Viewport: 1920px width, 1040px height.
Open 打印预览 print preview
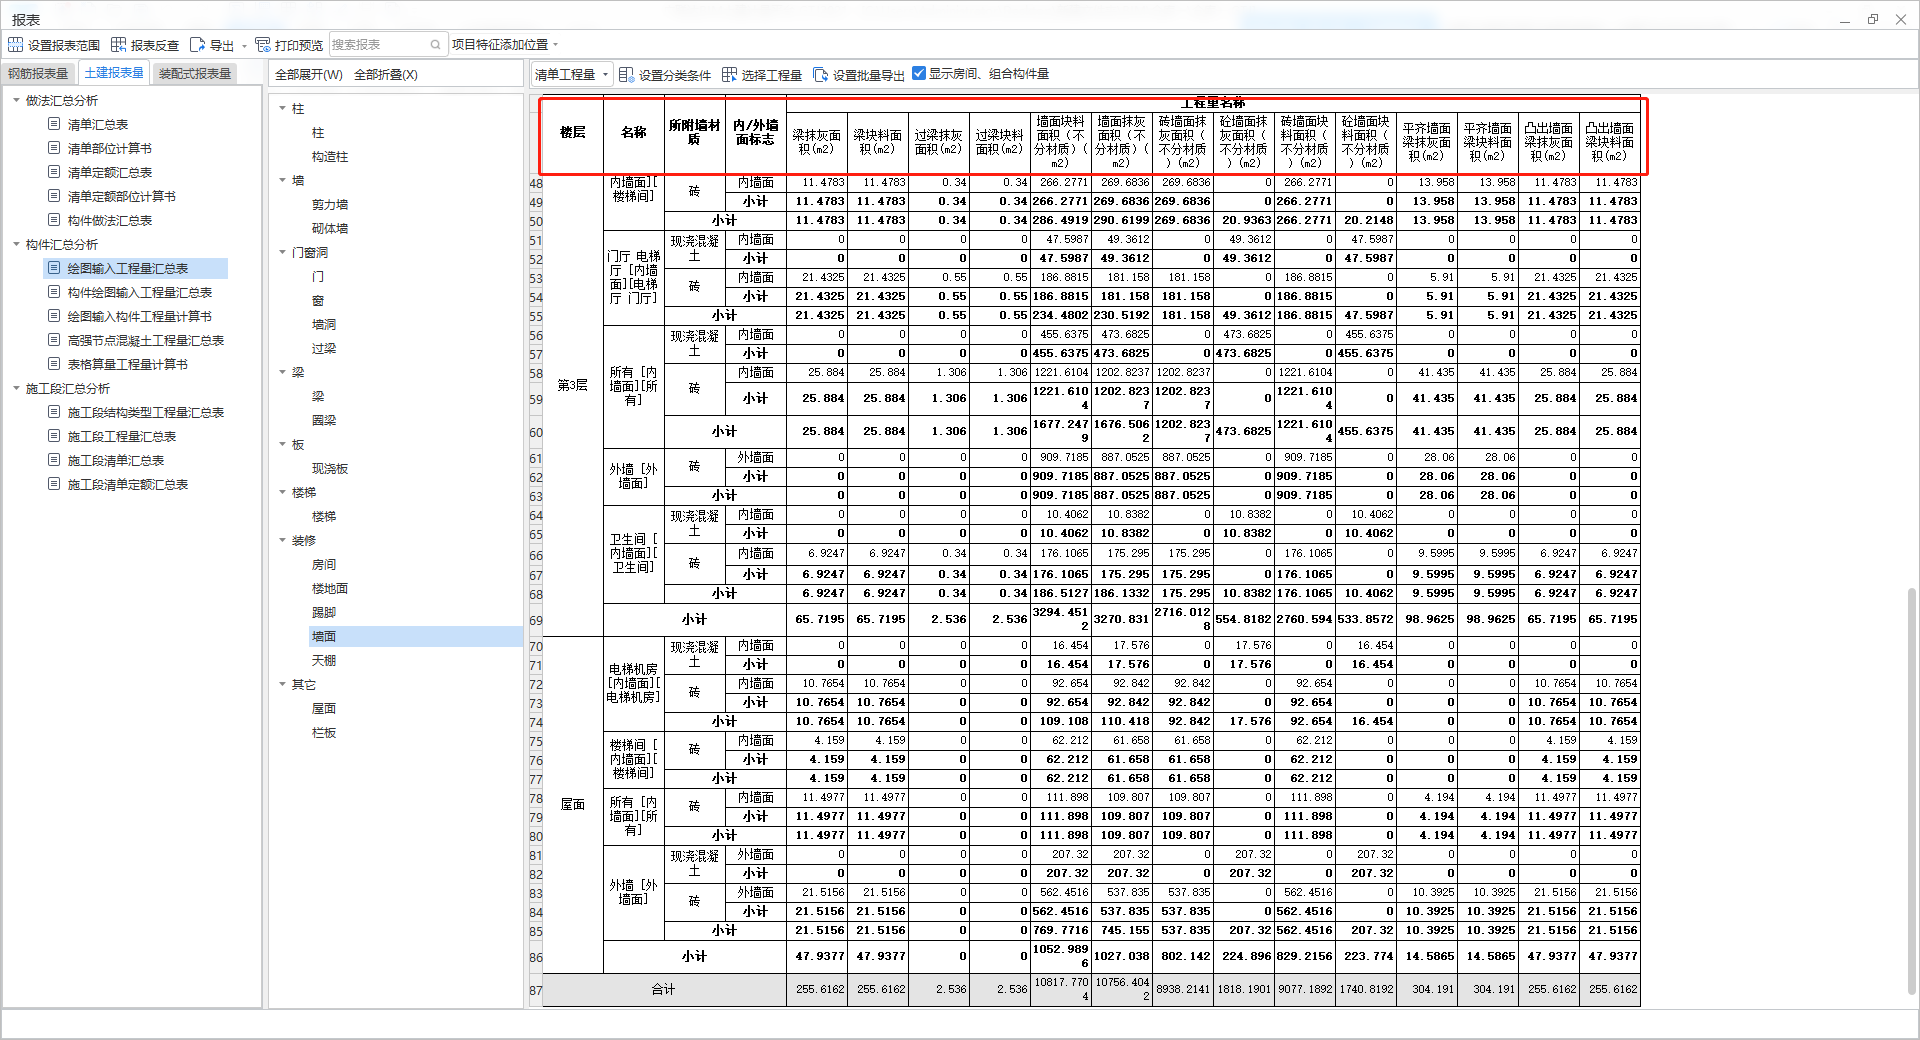289,45
